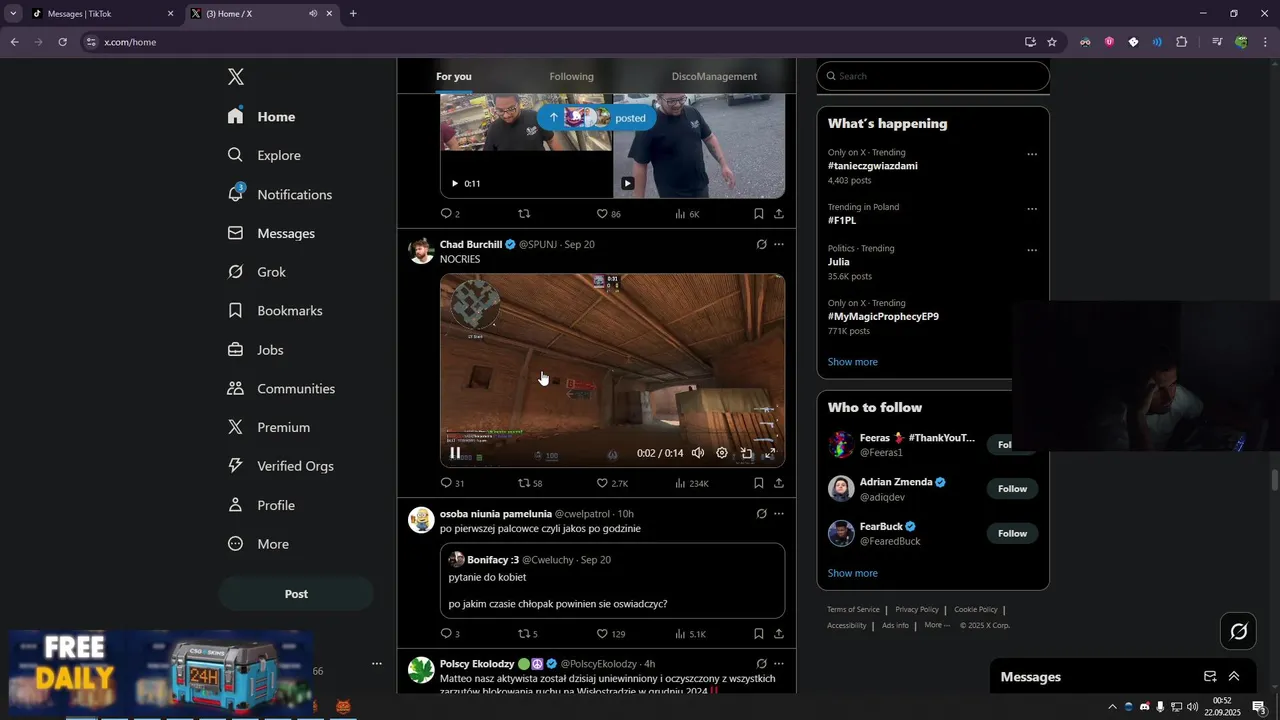Repost osoba niunia pamelunia's post
1280x720 pixels.
528,634
